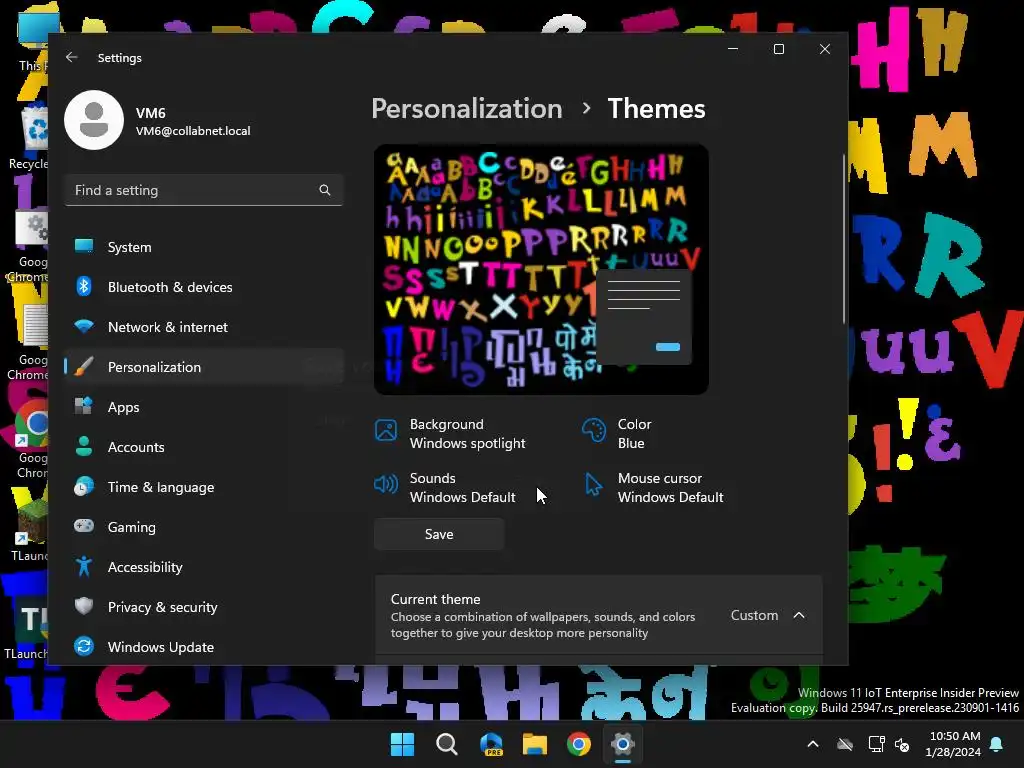Open the clock and date in taskbar
The image size is (1024, 768).
953,744
